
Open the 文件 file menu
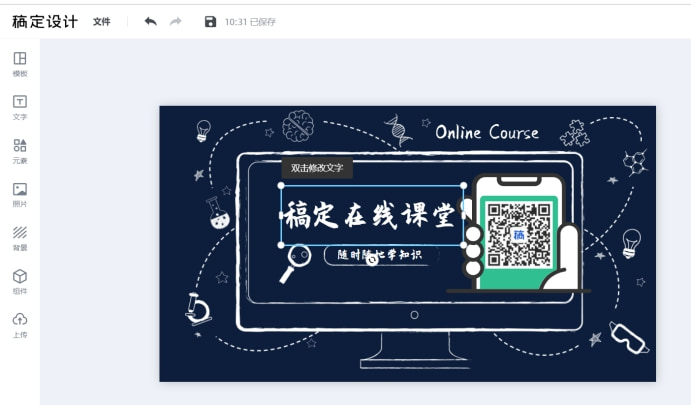101,22
